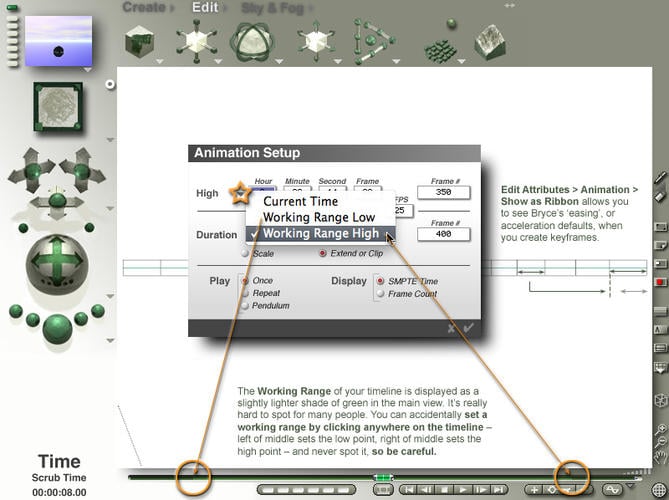Viewport: 669px width, 500px height.
Task: Select the Pendulum play option
Action: 245,306
